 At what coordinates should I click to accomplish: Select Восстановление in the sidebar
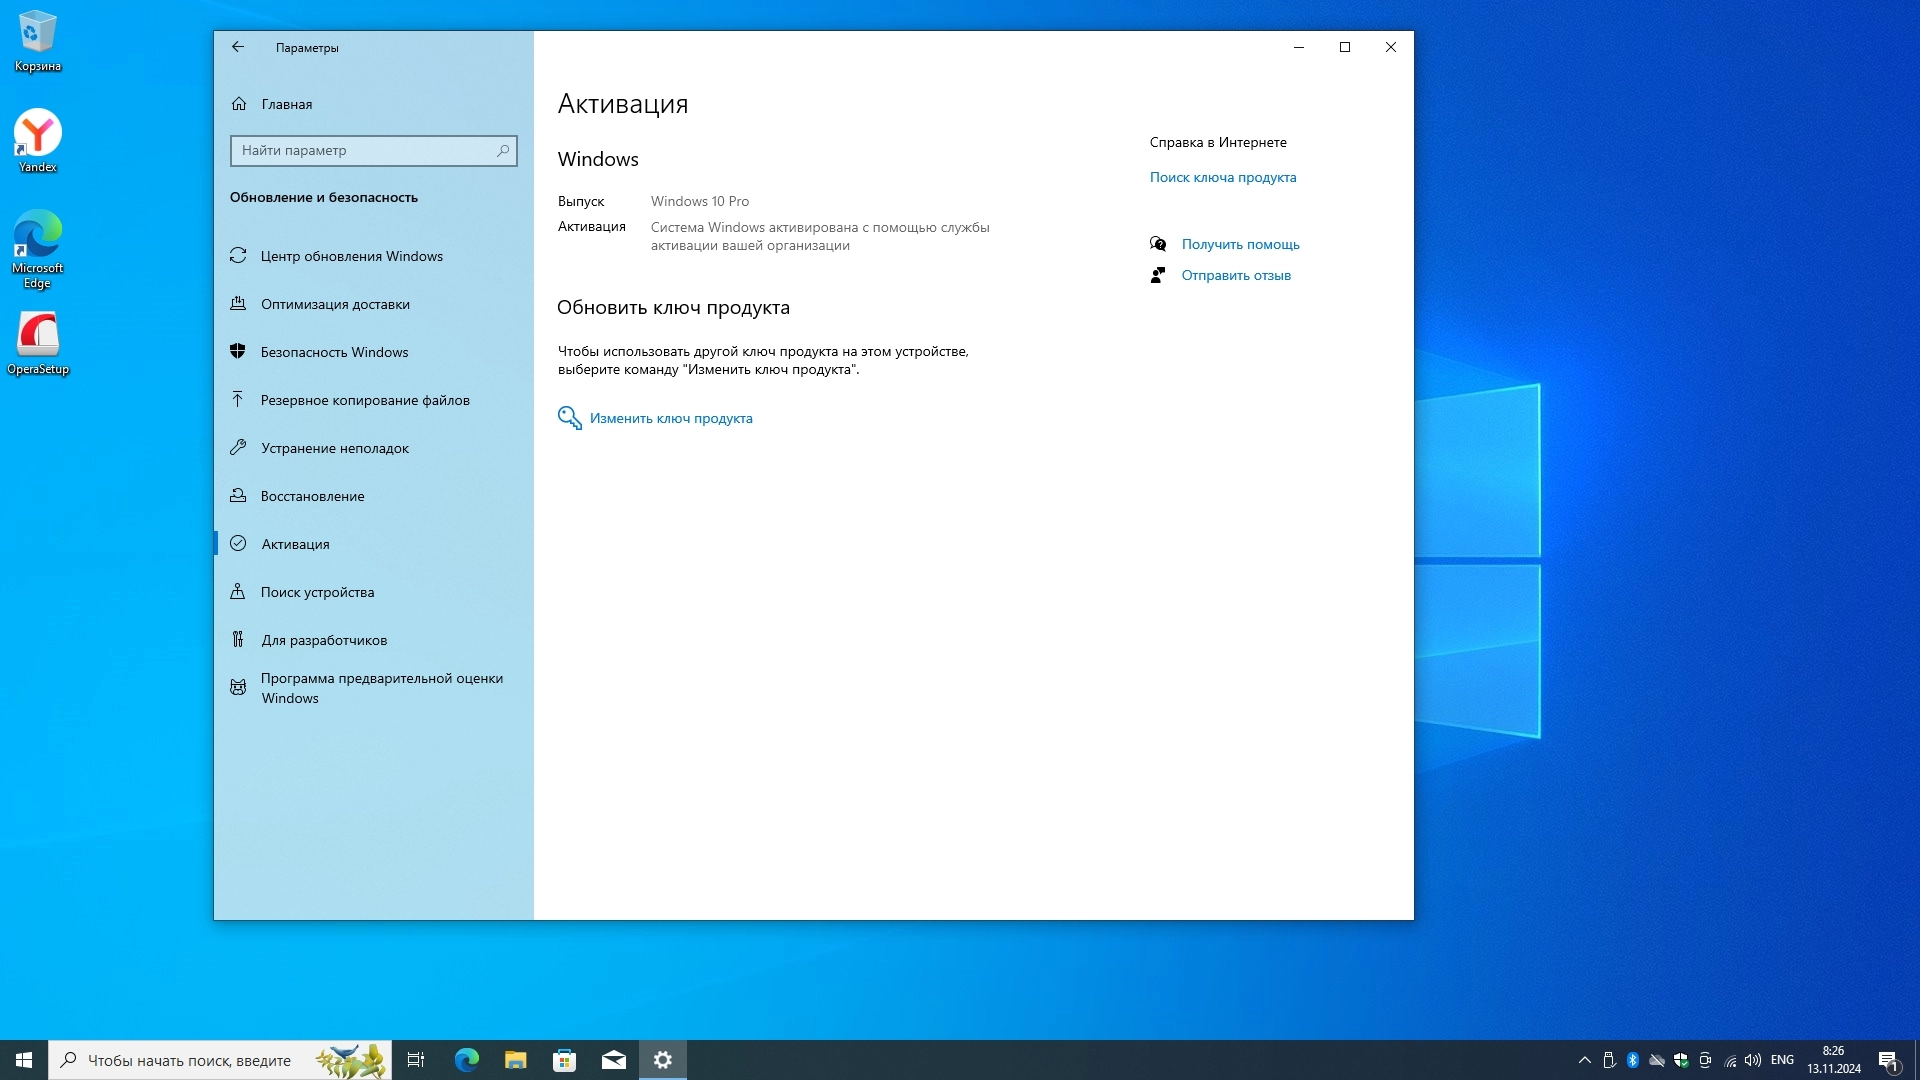312,496
